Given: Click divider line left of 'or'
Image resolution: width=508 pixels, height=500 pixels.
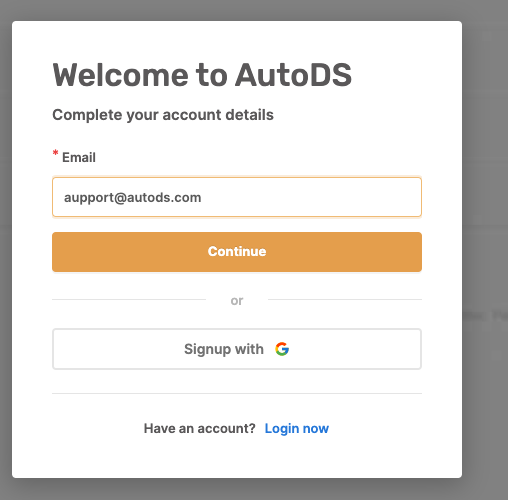Looking at the screenshot, I should 129,299.
